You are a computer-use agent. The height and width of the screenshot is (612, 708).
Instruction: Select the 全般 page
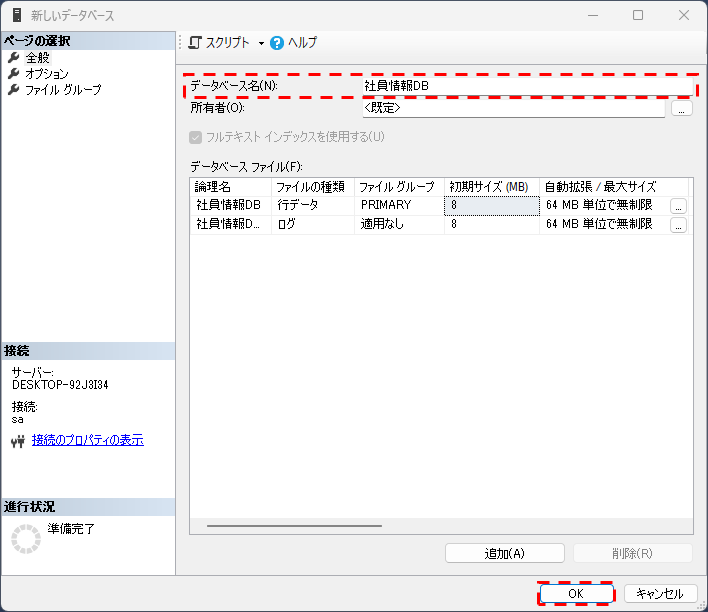point(37,58)
